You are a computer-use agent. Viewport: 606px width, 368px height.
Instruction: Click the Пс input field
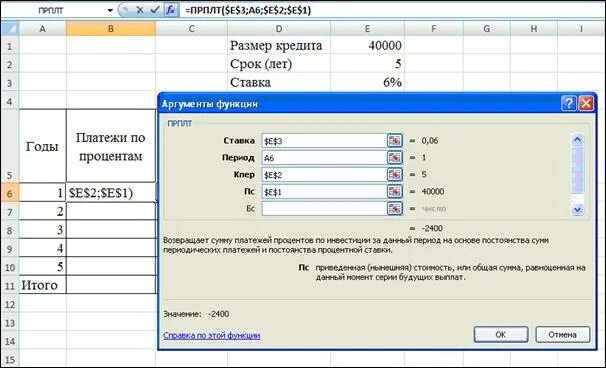coord(324,192)
